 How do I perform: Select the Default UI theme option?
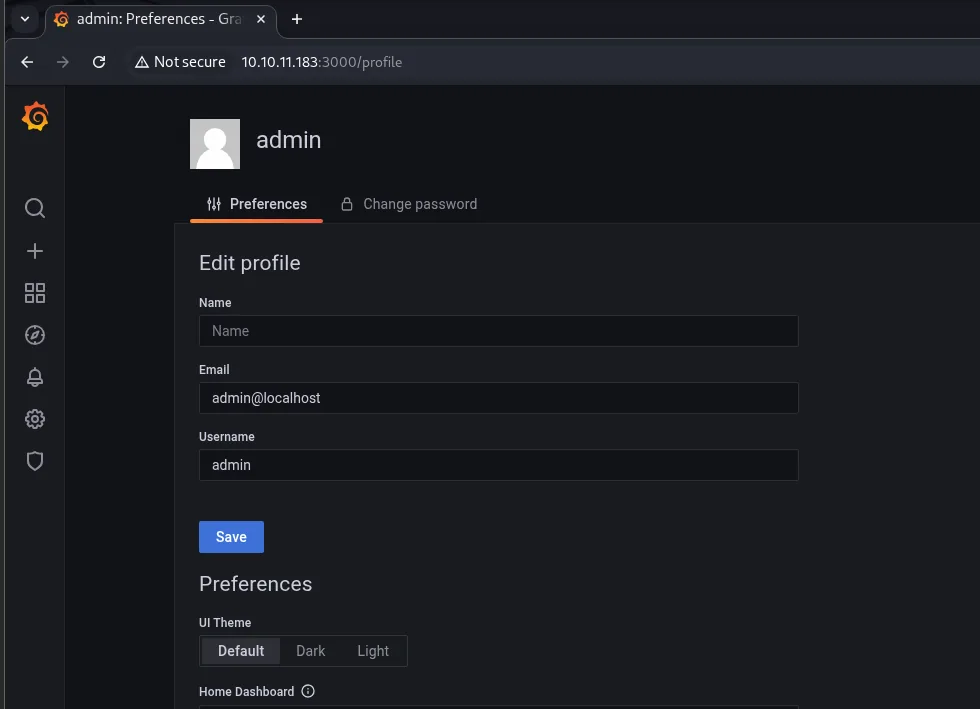click(241, 651)
